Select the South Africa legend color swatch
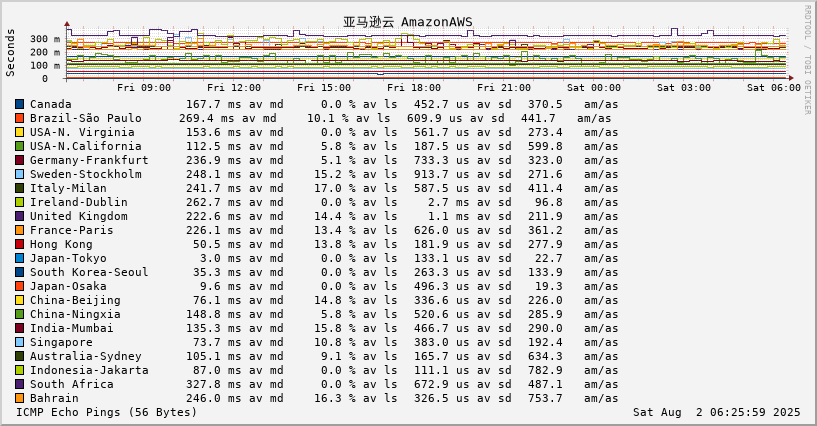Image resolution: width=817 pixels, height=426 pixels. click(x=19, y=384)
